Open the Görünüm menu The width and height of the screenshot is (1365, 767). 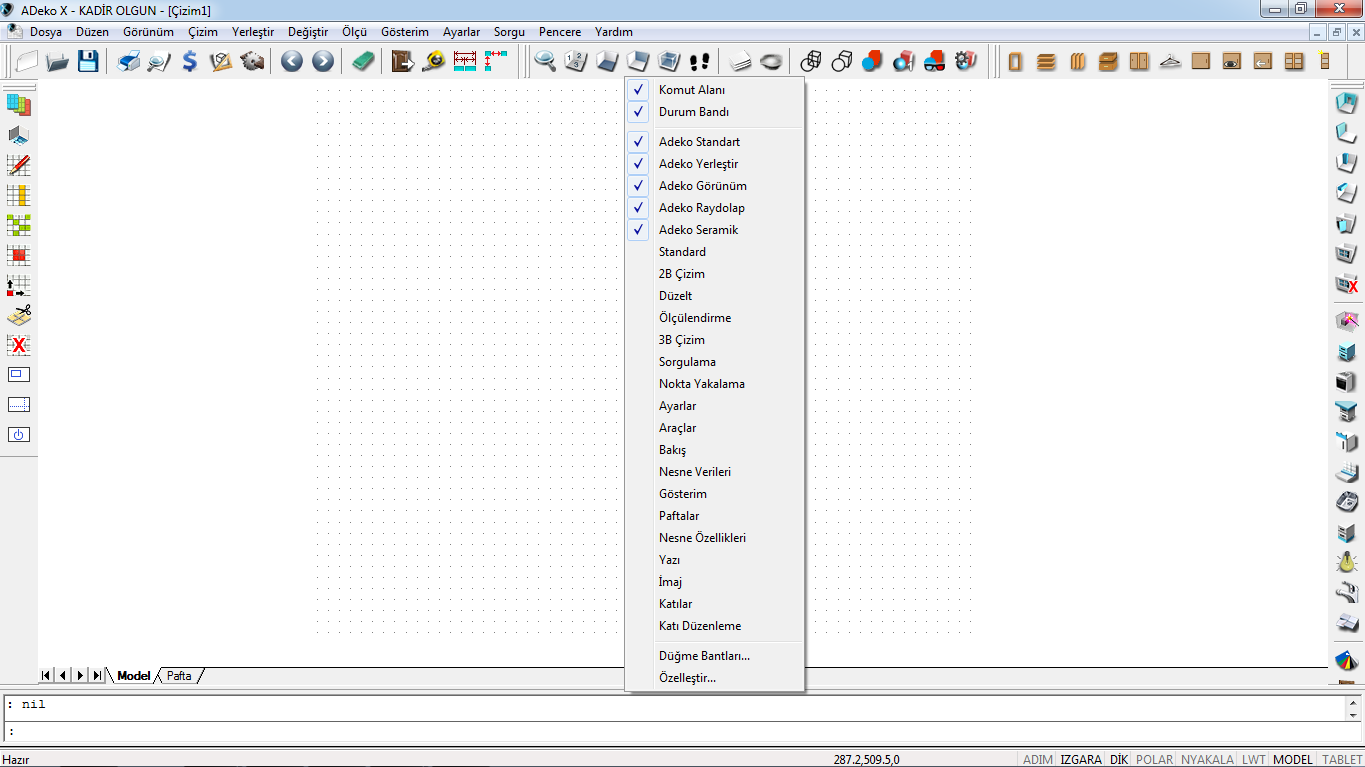(148, 32)
